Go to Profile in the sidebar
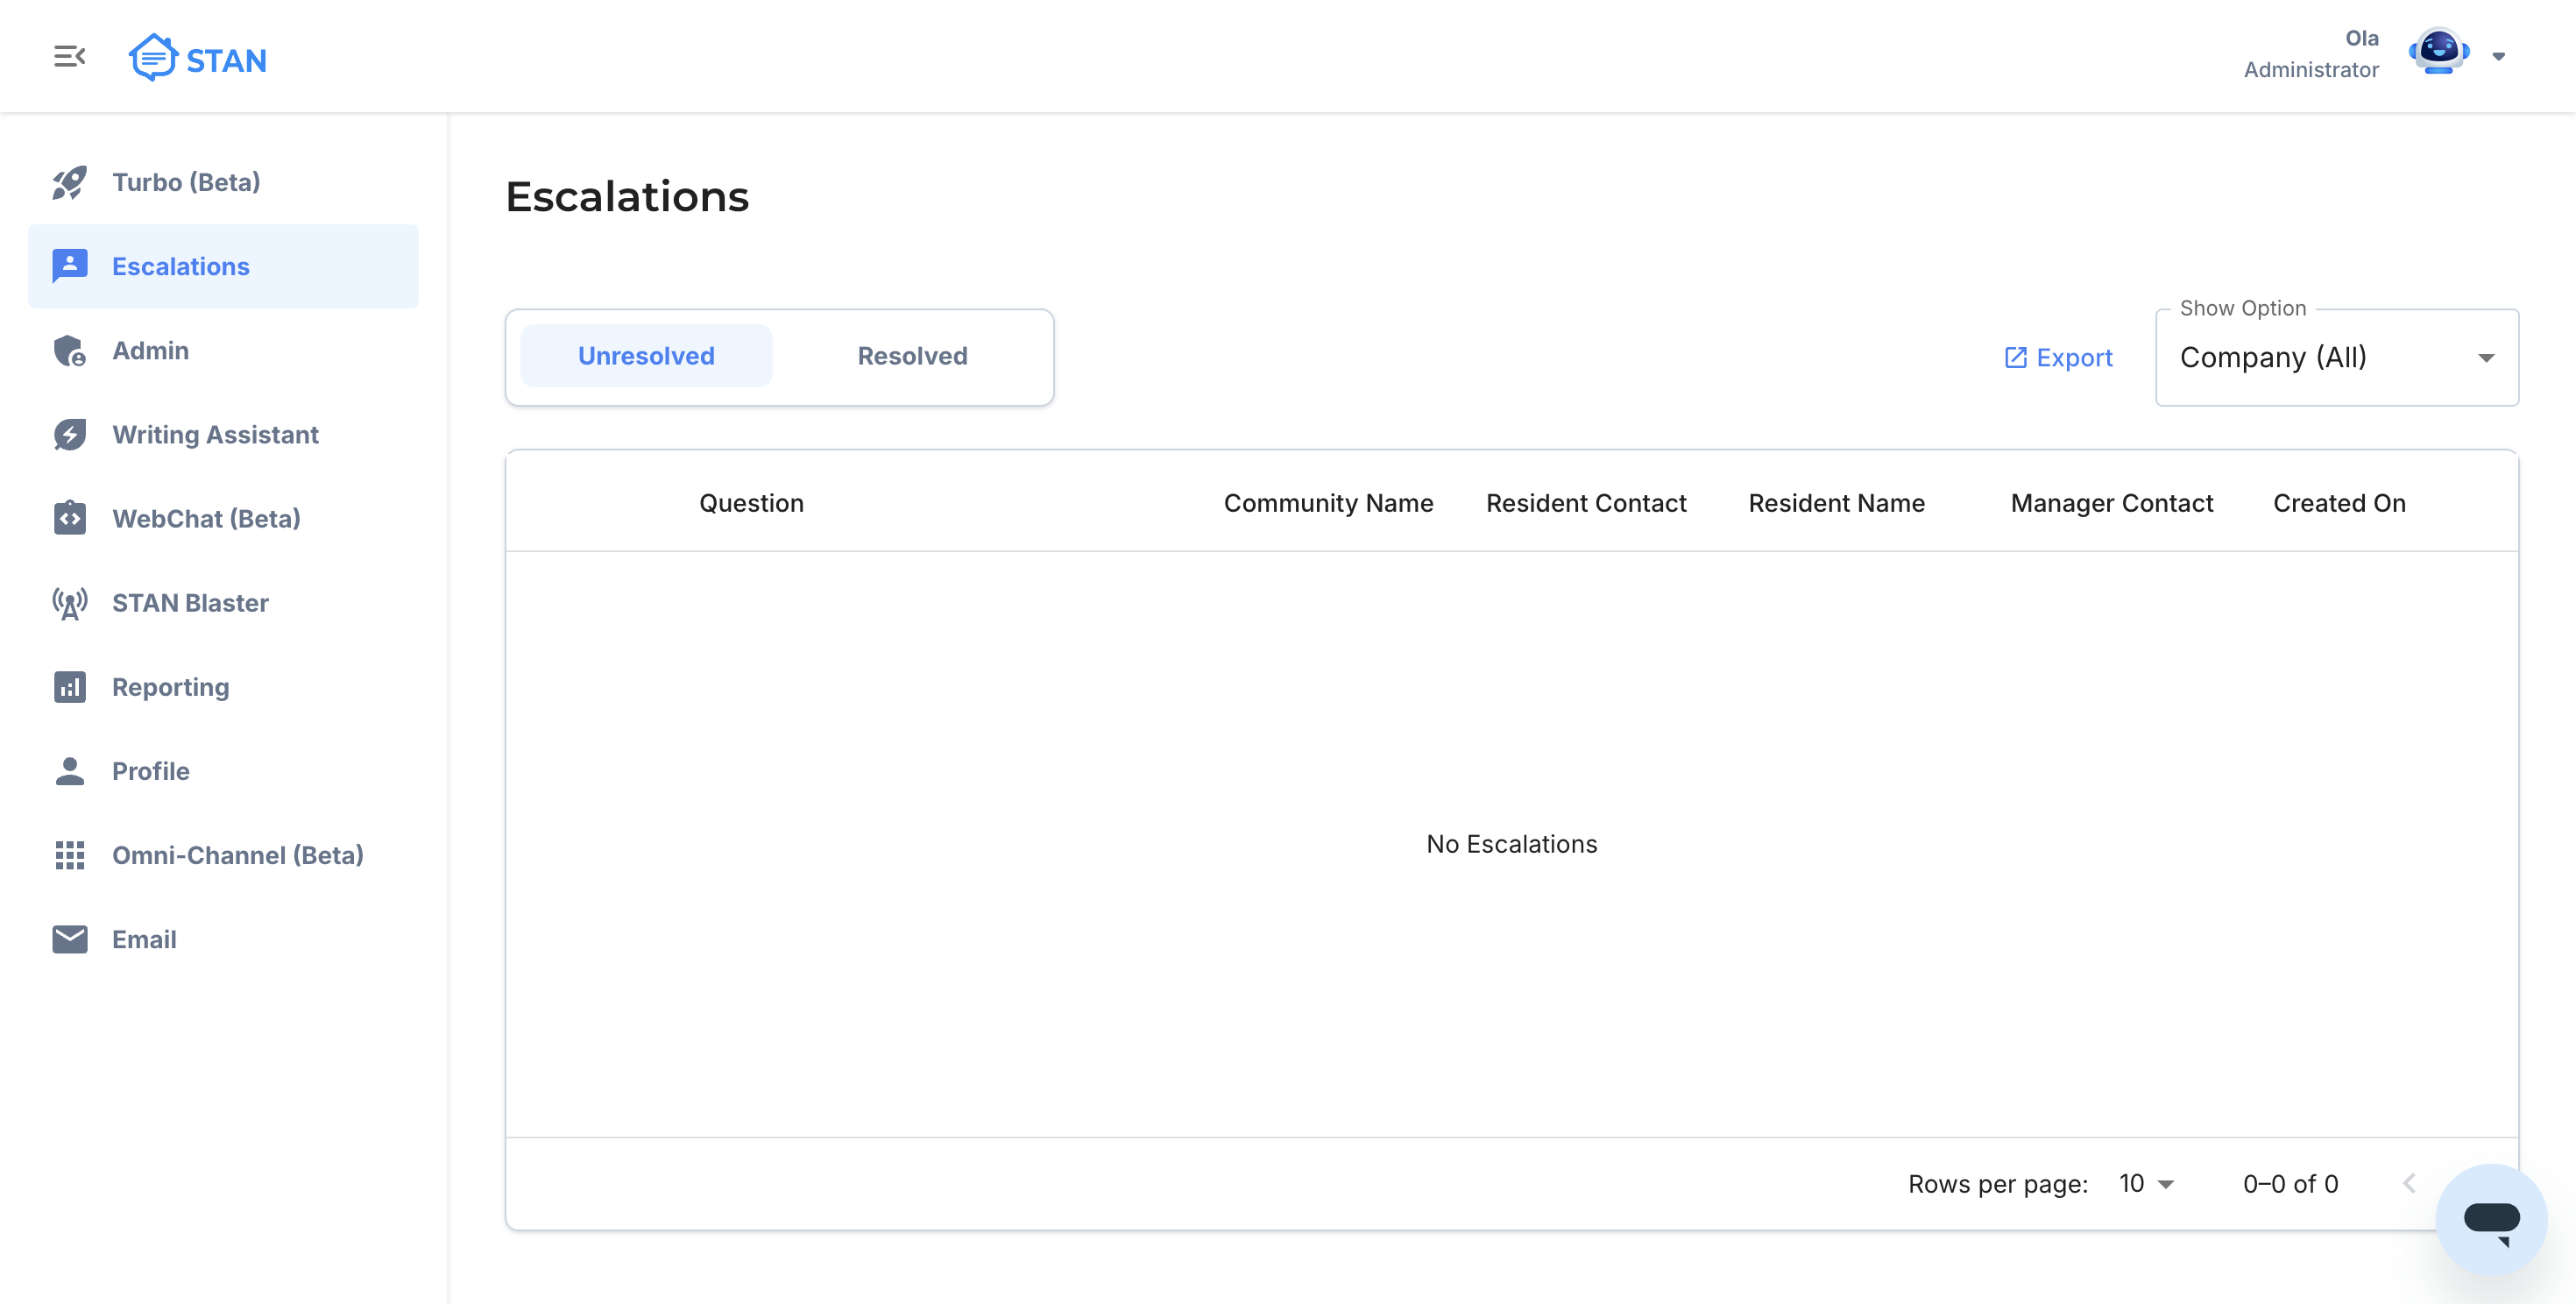Viewport: 2576px width, 1304px height. click(150, 771)
